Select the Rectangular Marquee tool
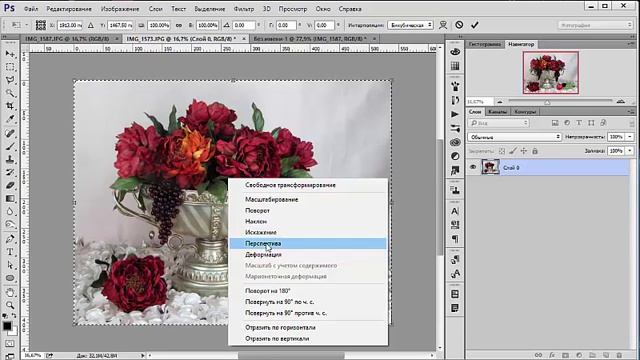 (10, 67)
